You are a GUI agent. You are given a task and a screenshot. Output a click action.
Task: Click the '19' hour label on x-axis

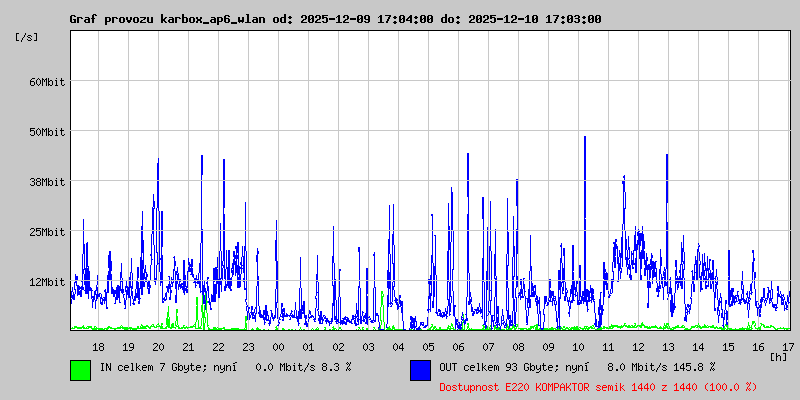pyautogui.click(x=129, y=347)
